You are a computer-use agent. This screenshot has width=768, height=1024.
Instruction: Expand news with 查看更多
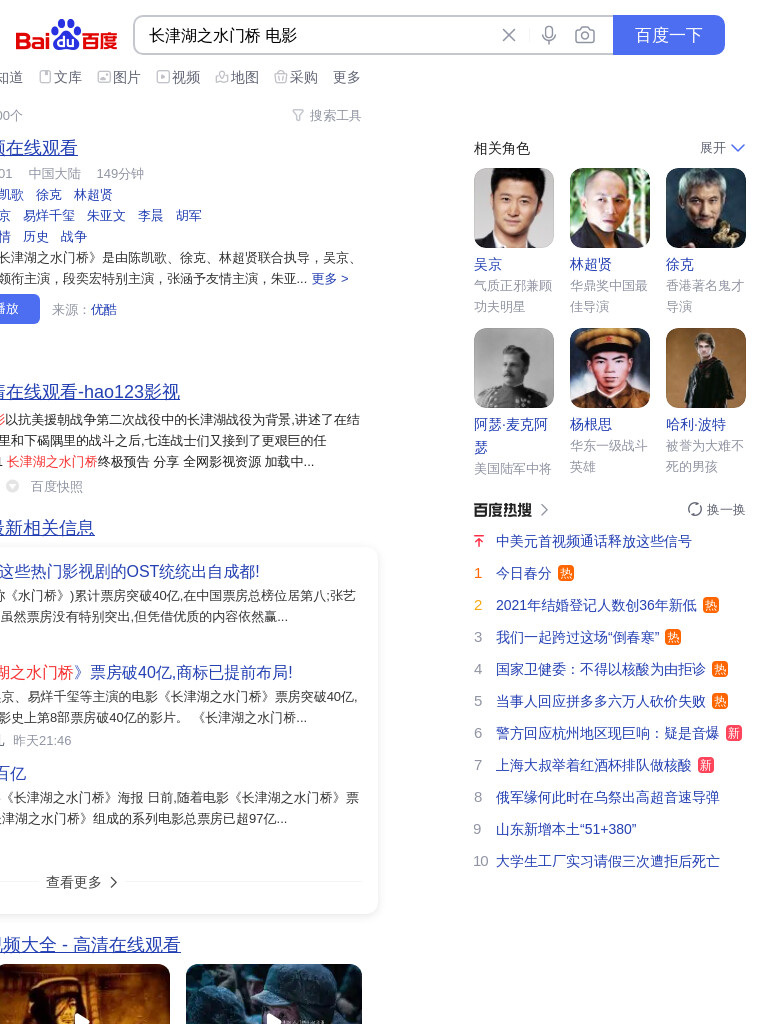coord(82,882)
